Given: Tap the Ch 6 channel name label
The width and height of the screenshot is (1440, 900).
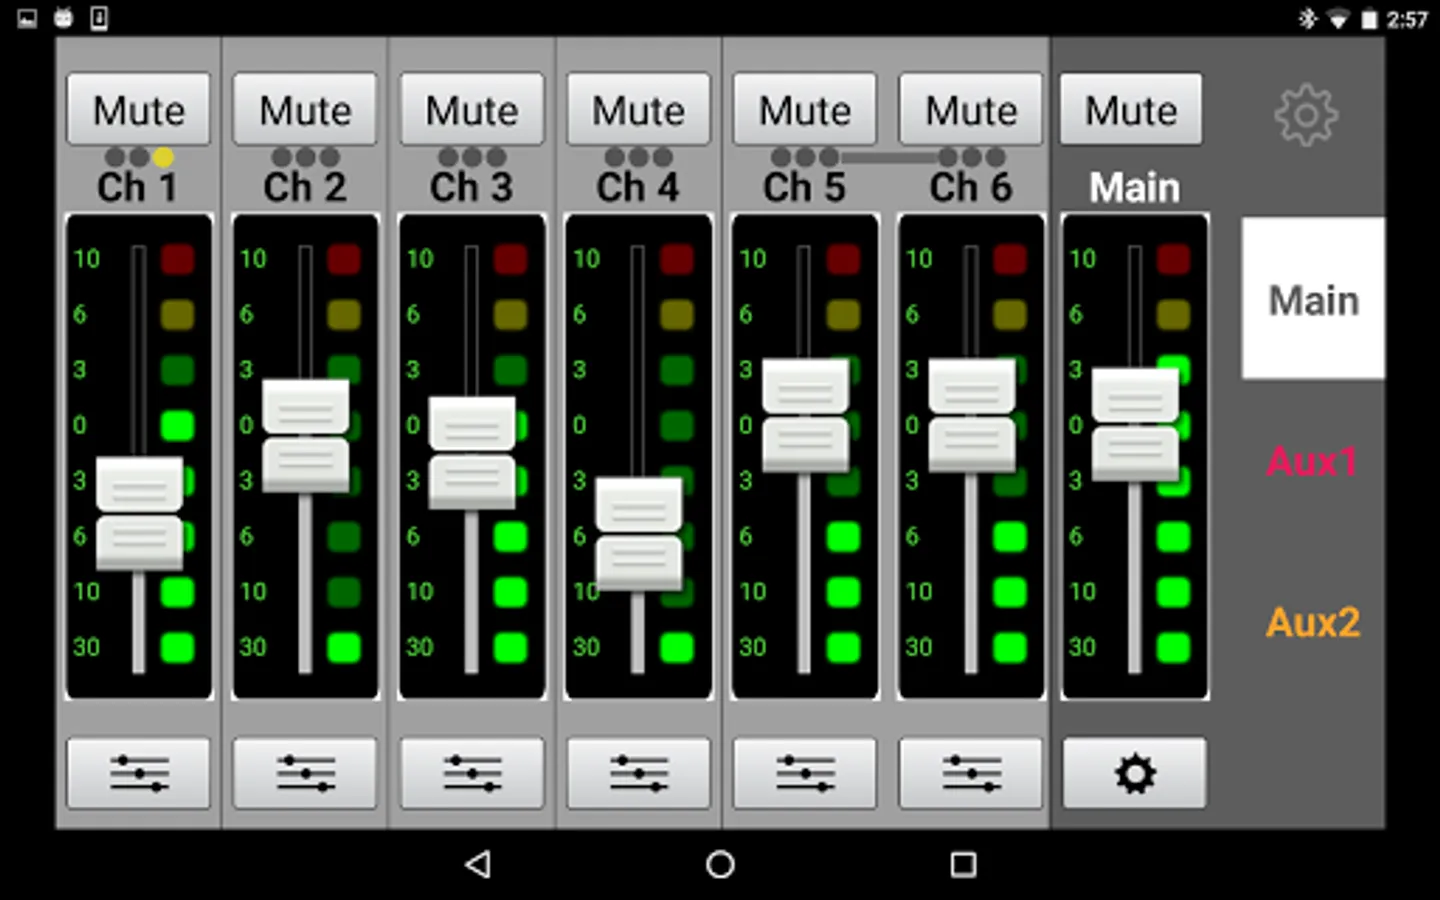Looking at the screenshot, I should (x=970, y=187).
